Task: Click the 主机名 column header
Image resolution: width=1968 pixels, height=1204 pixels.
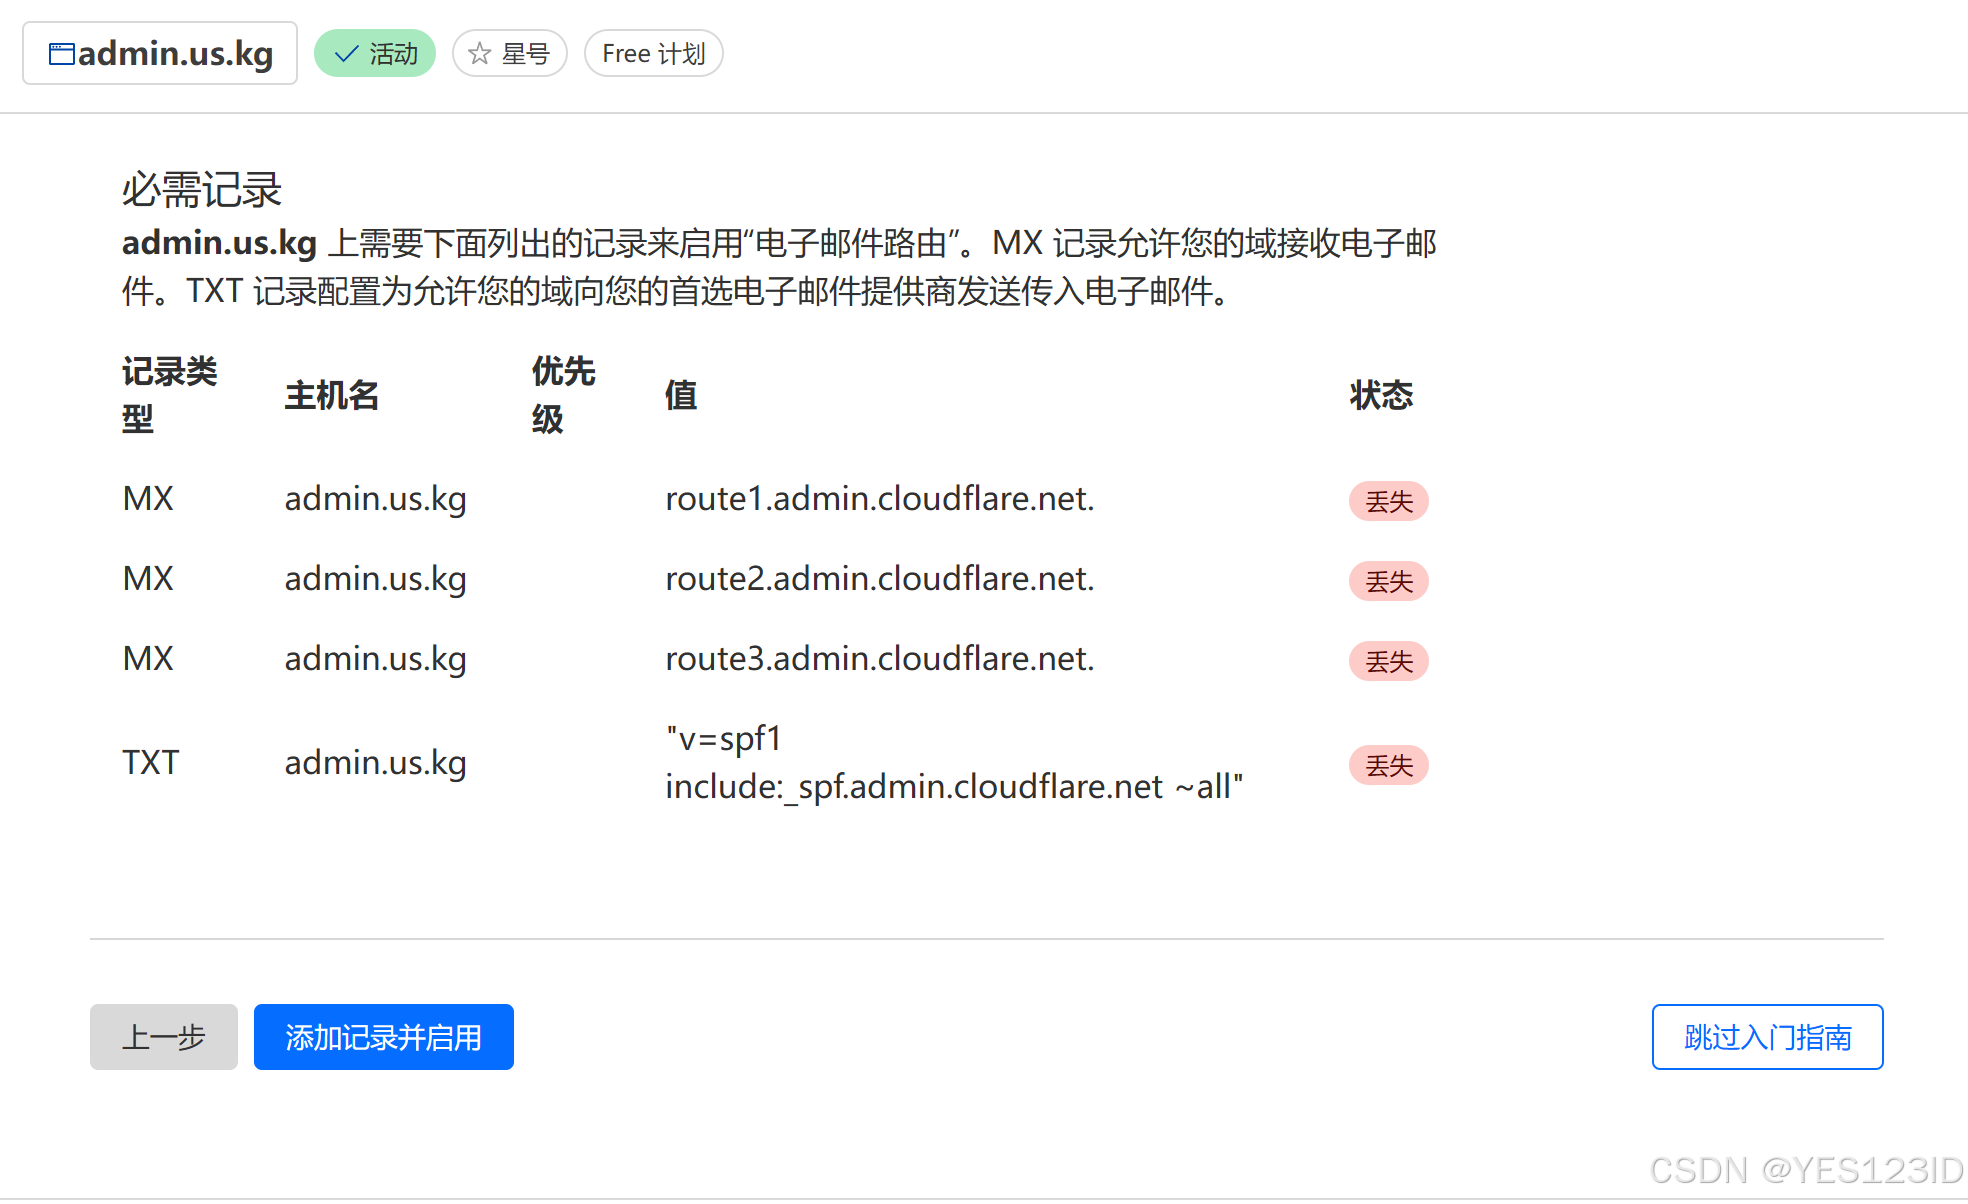Action: (x=331, y=395)
